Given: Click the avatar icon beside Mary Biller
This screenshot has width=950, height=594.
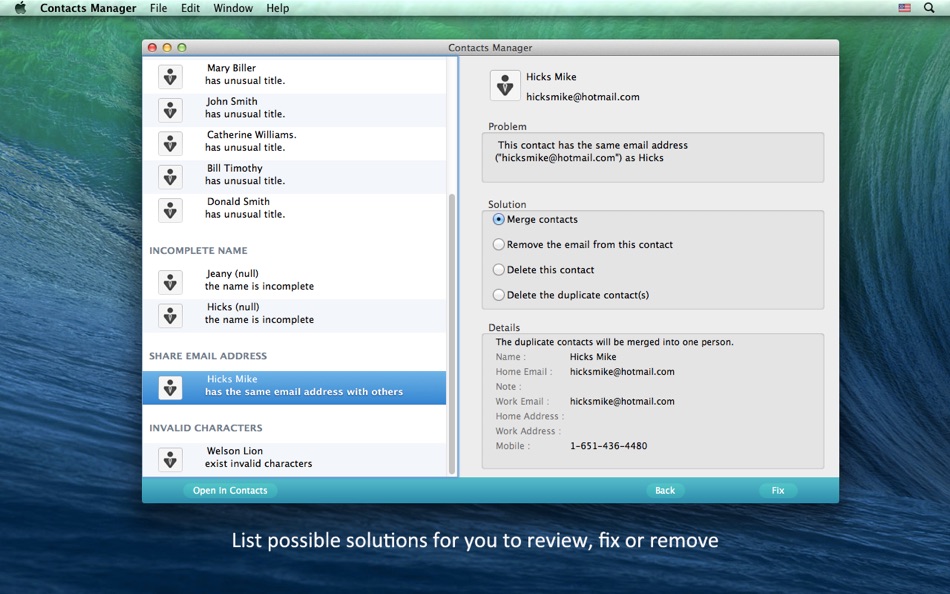Looking at the screenshot, I should (x=170, y=76).
